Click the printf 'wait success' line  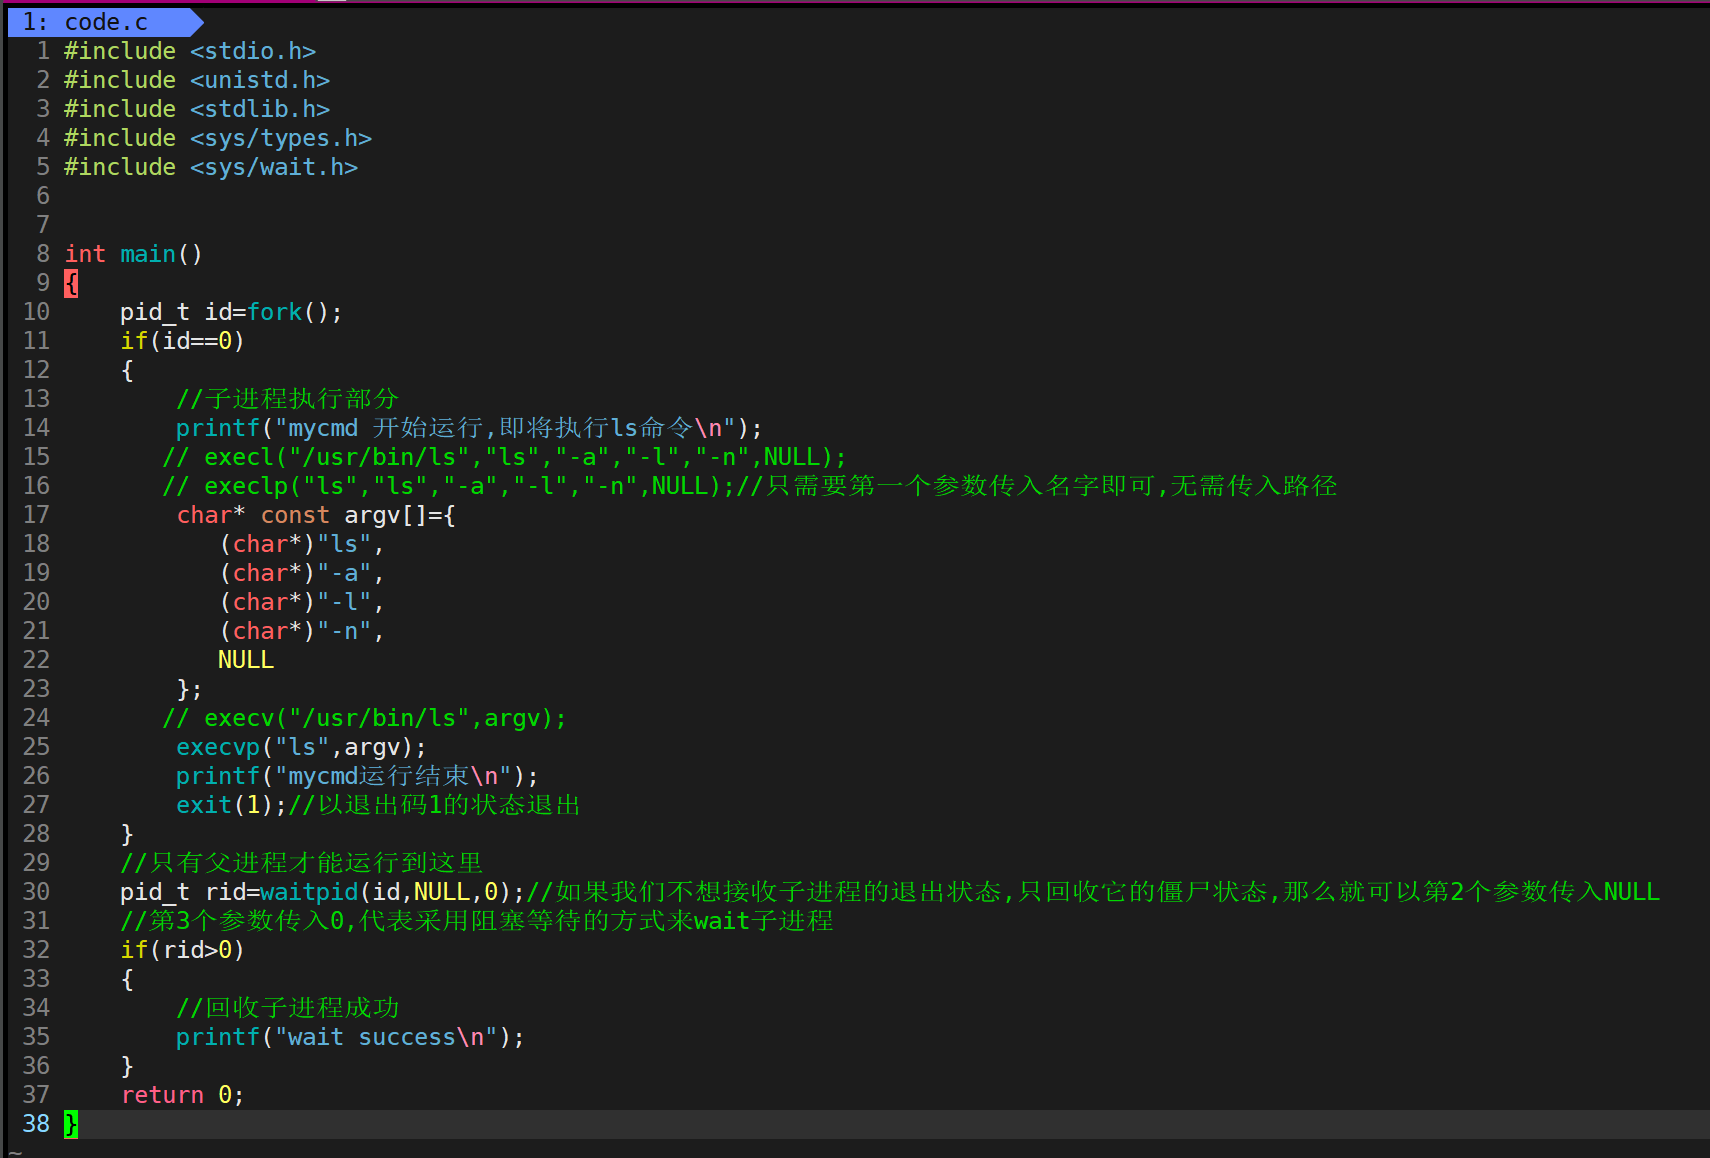pos(350,1037)
